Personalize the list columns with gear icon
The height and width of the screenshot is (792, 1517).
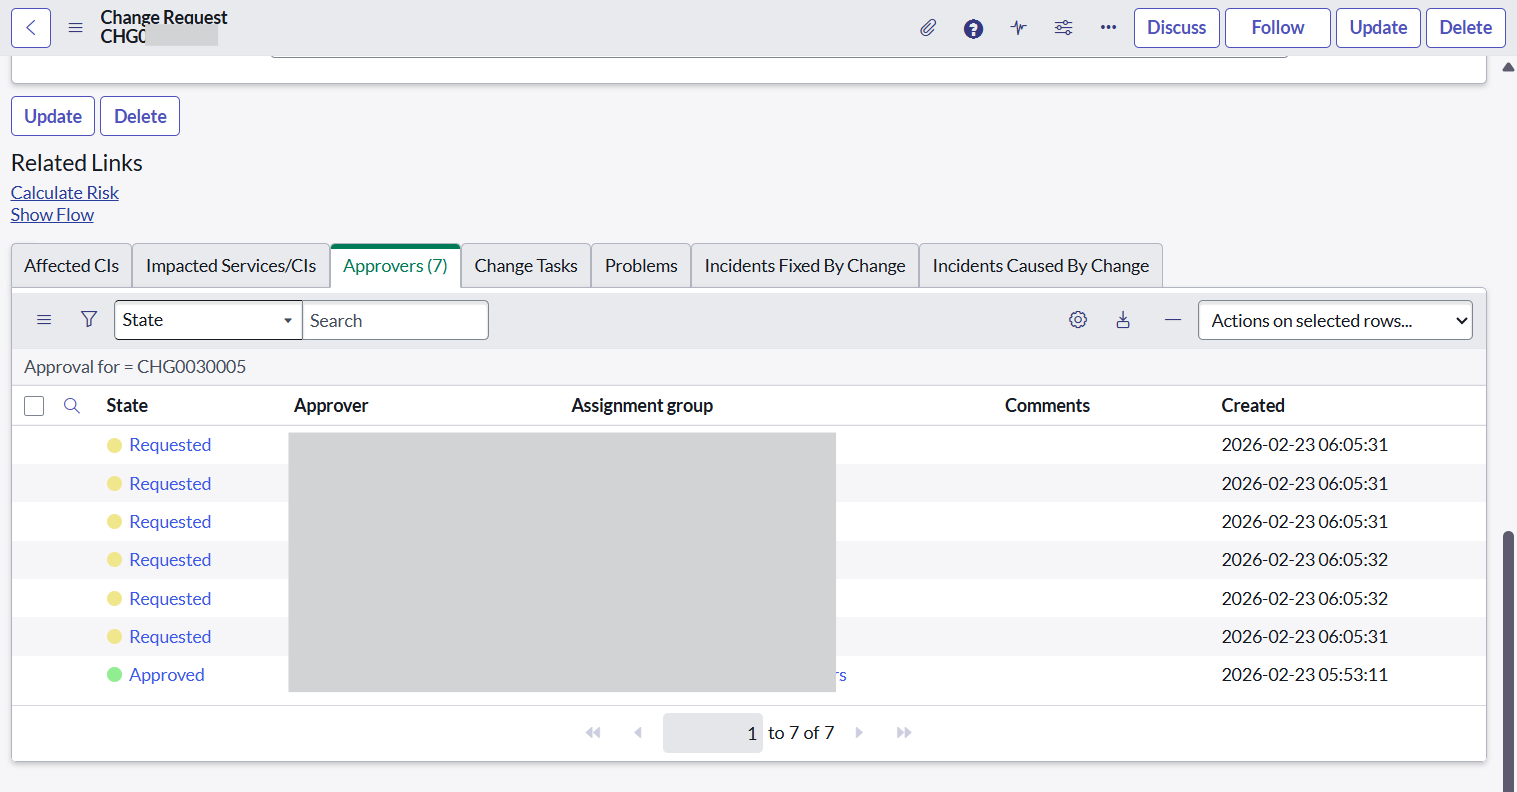tap(1078, 320)
